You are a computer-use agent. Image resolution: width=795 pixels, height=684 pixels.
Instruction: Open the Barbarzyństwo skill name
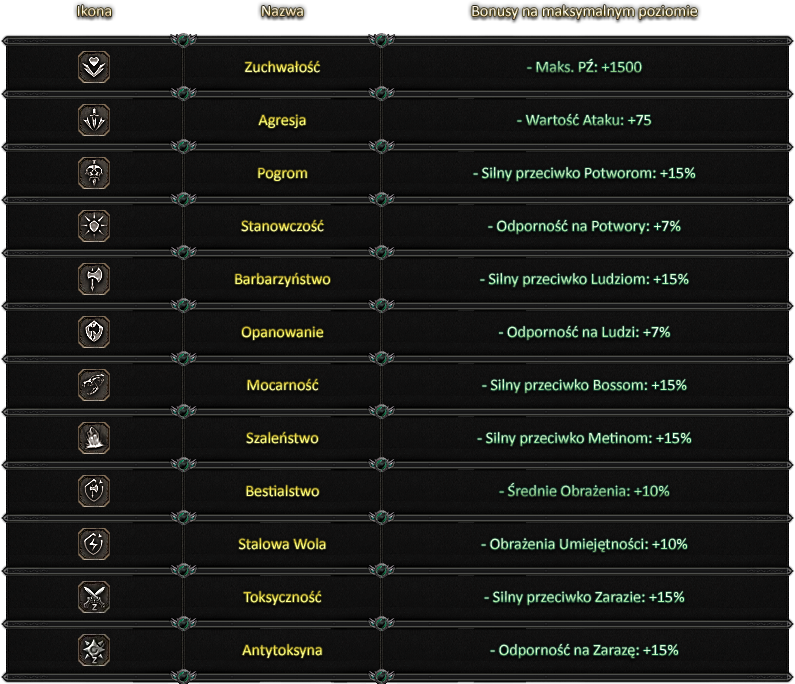[282, 279]
